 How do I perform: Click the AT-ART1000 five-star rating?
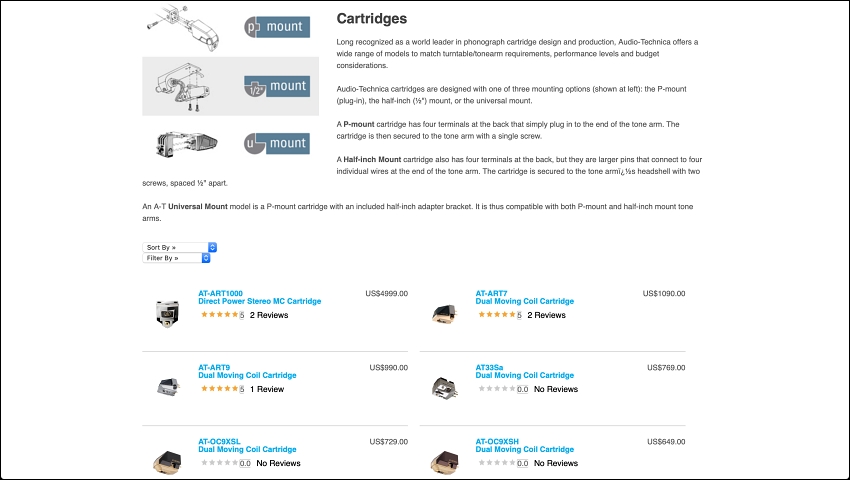(222, 315)
